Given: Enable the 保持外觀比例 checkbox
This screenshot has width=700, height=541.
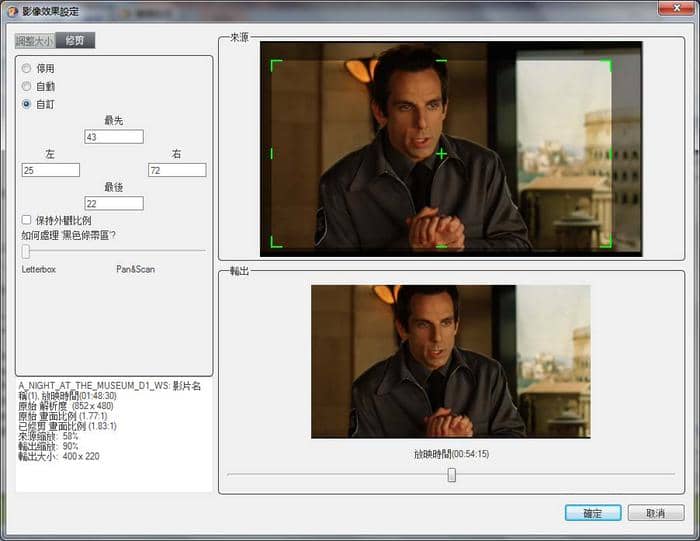Looking at the screenshot, I should 27,220.
